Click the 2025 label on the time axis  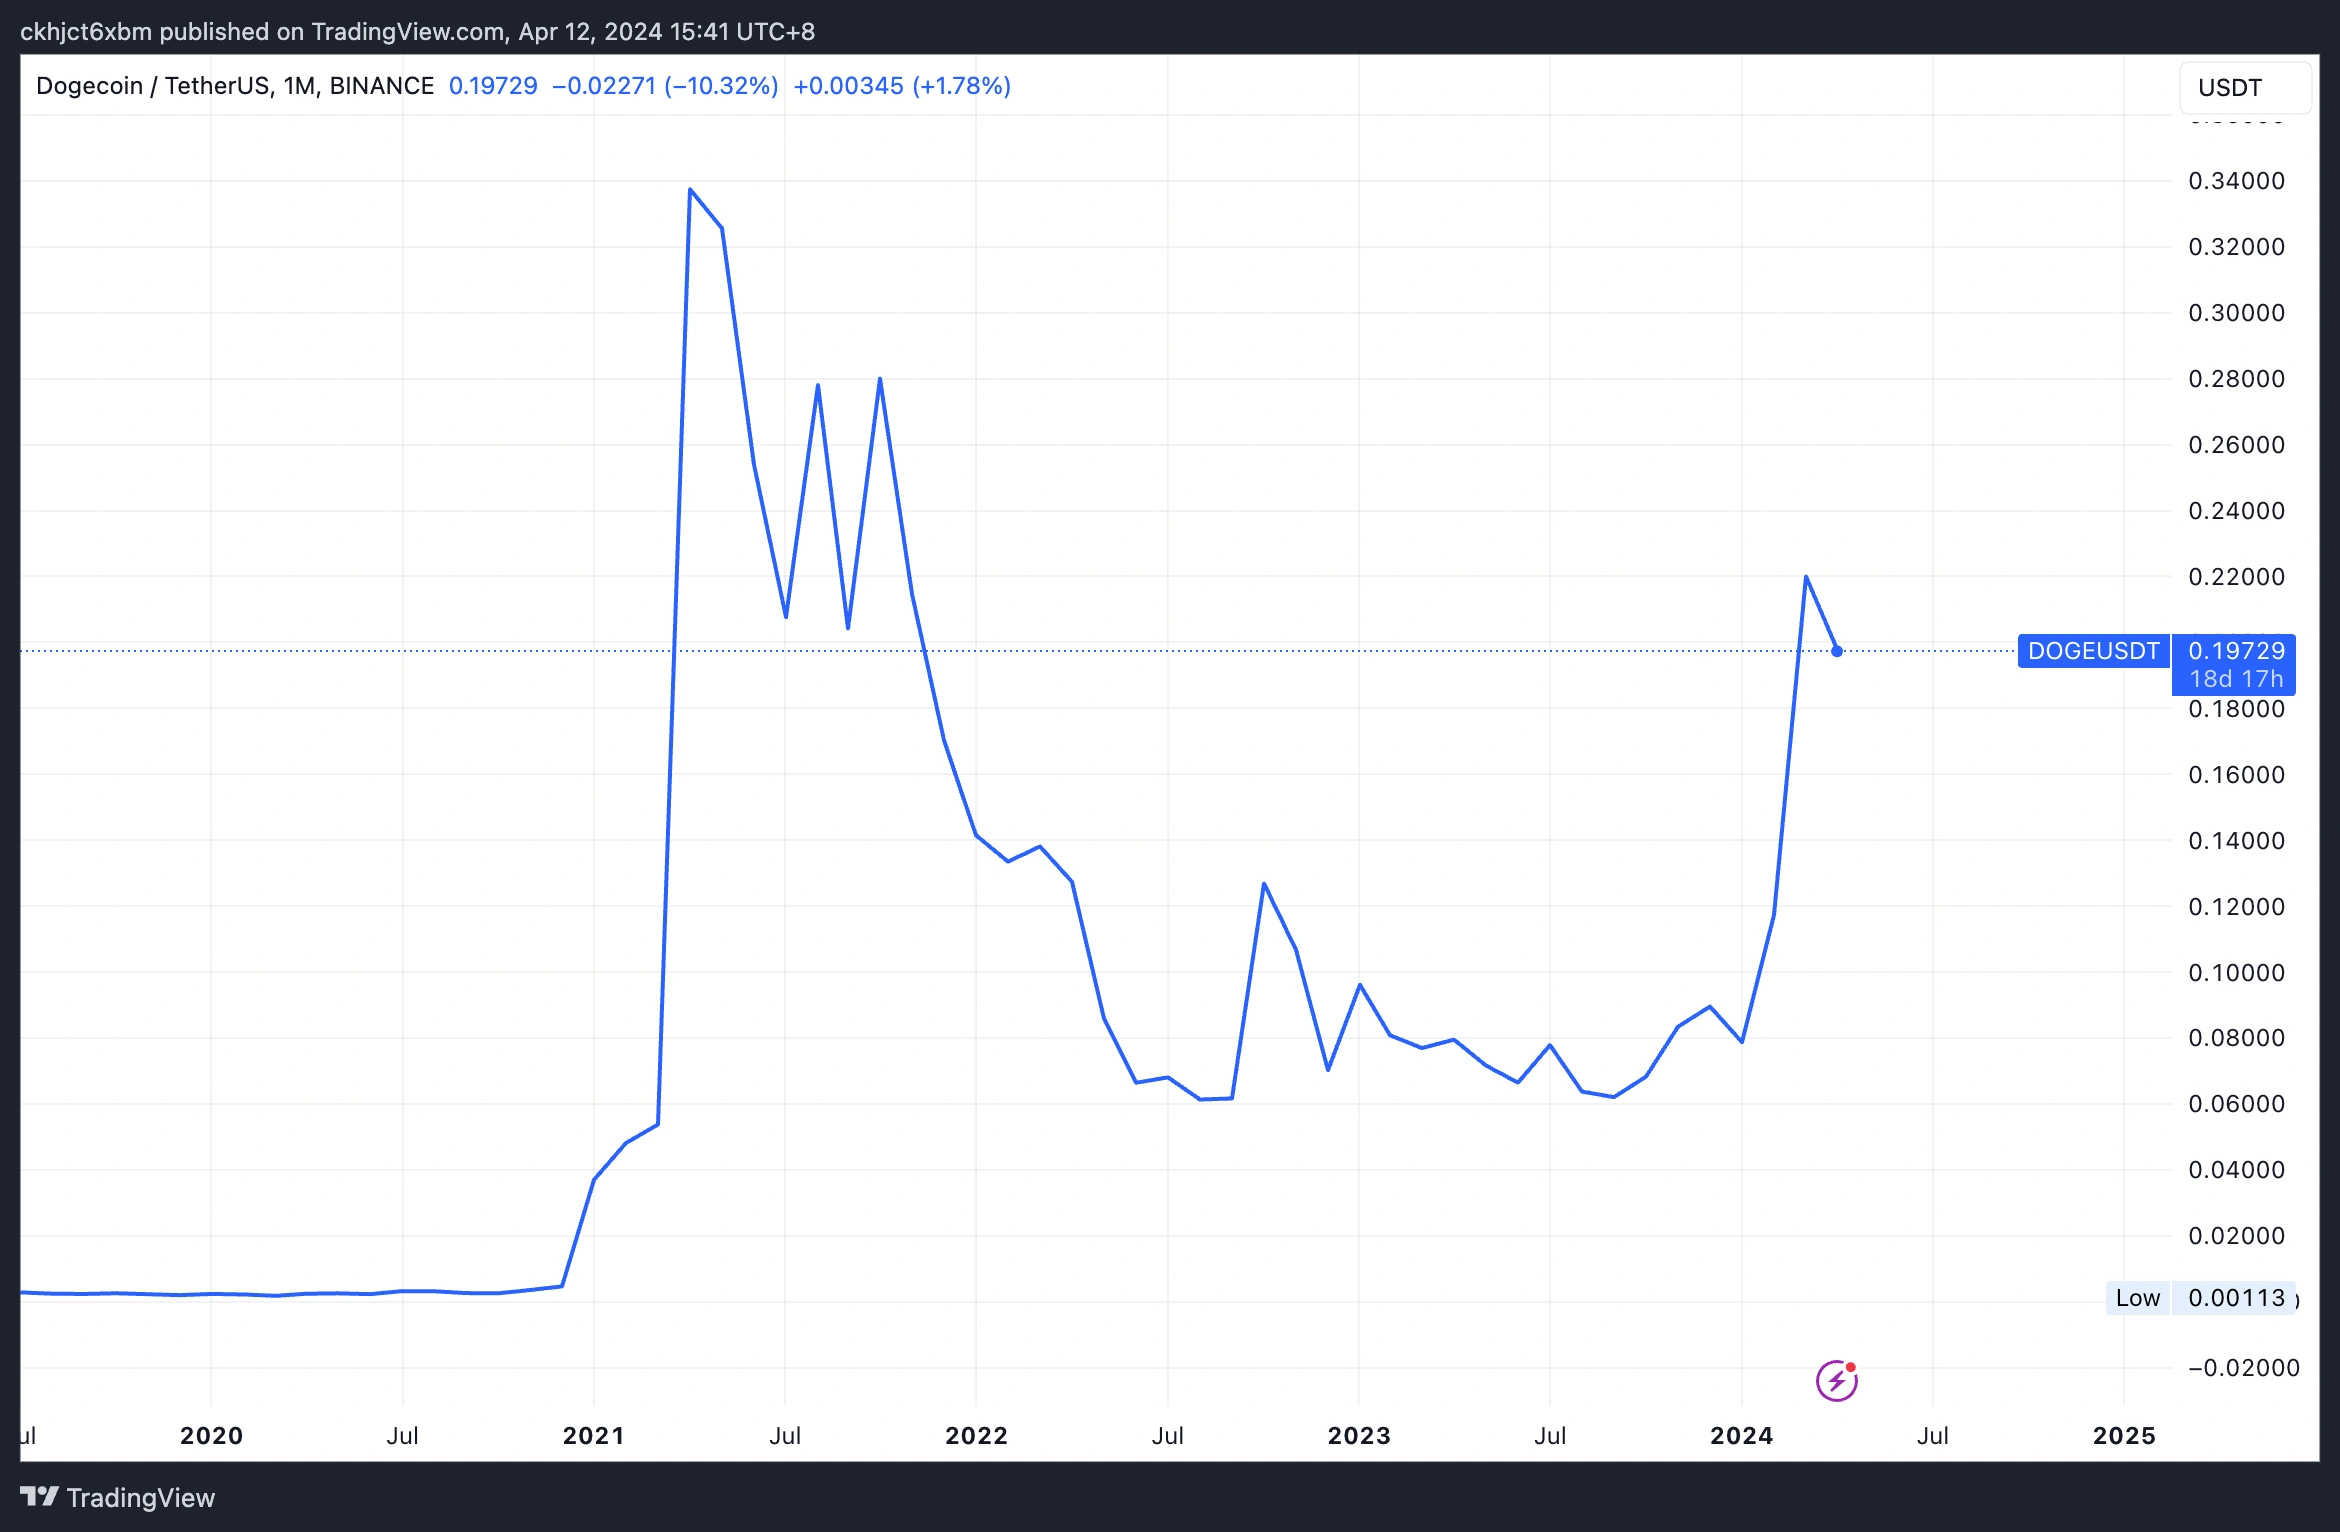point(2124,1436)
